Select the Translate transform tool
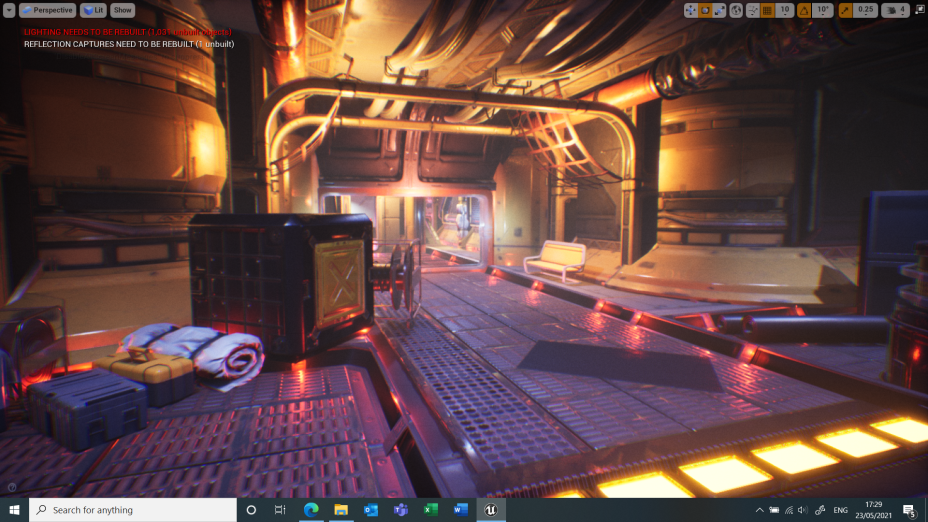The height and width of the screenshot is (522, 928). pos(691,10)
